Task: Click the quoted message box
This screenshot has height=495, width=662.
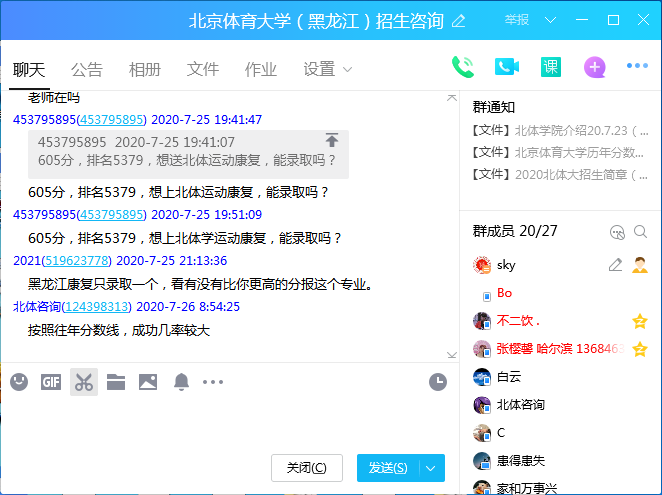Action: [x=188, y=154]
